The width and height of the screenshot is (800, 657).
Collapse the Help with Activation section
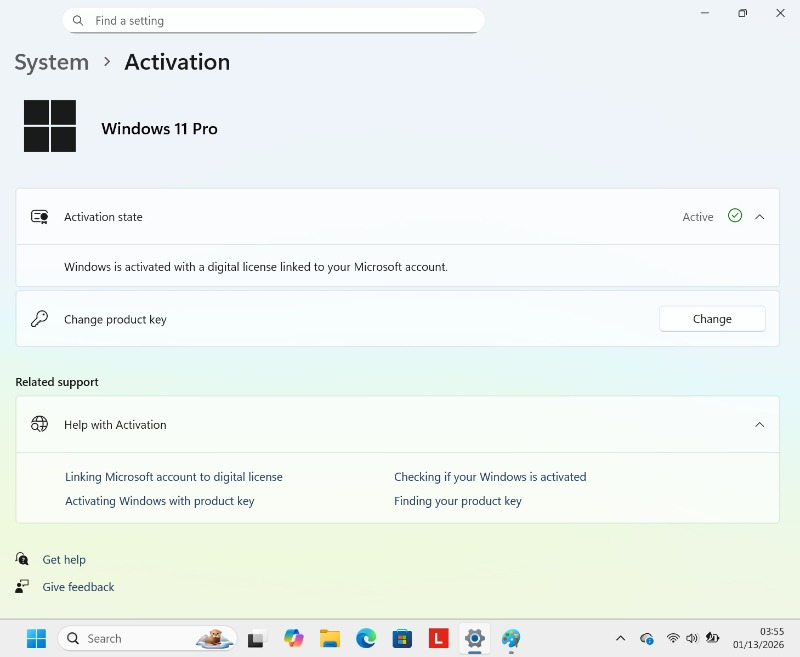pyautogui.click(x=759, y=425)
